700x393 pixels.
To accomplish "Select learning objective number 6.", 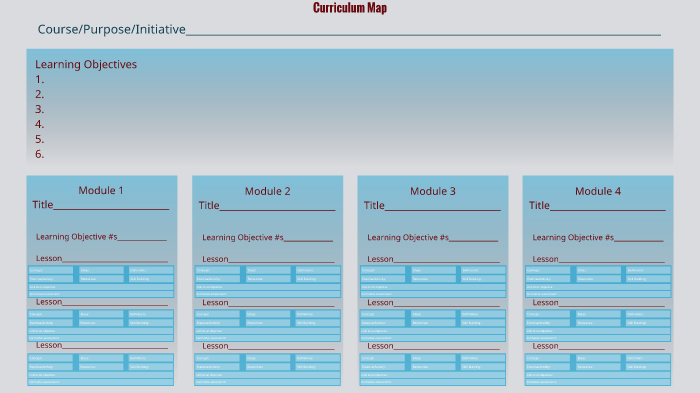I will pos(39,154).
